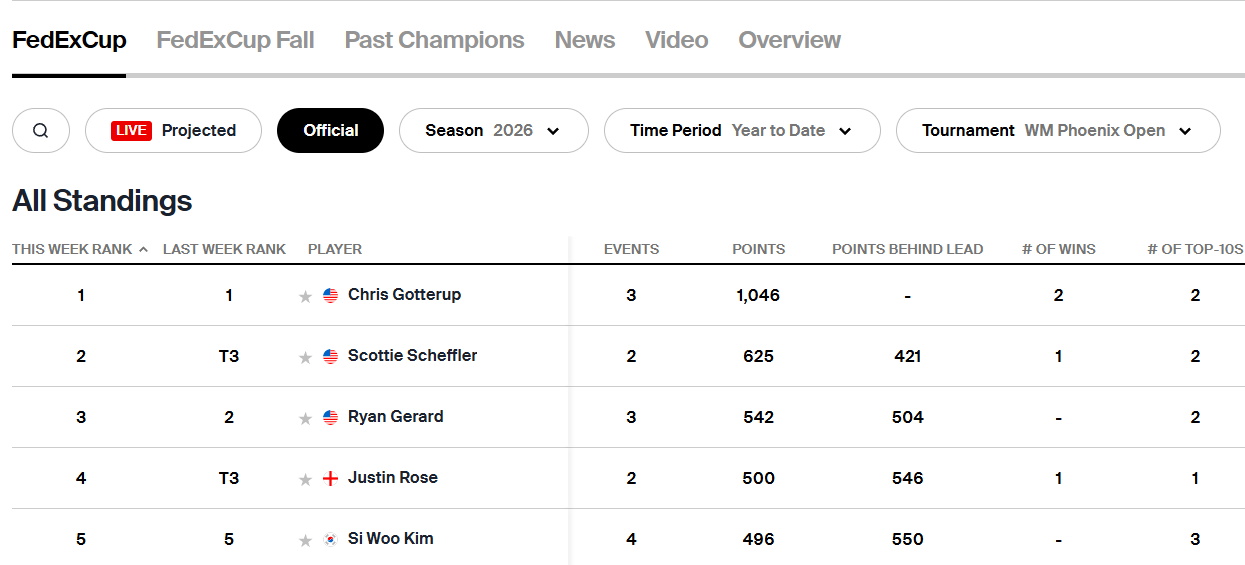The width and height of the screenshot is (1245, 565).
Task: Open Scottie Scheffler's player link
Action: (412, 356)
